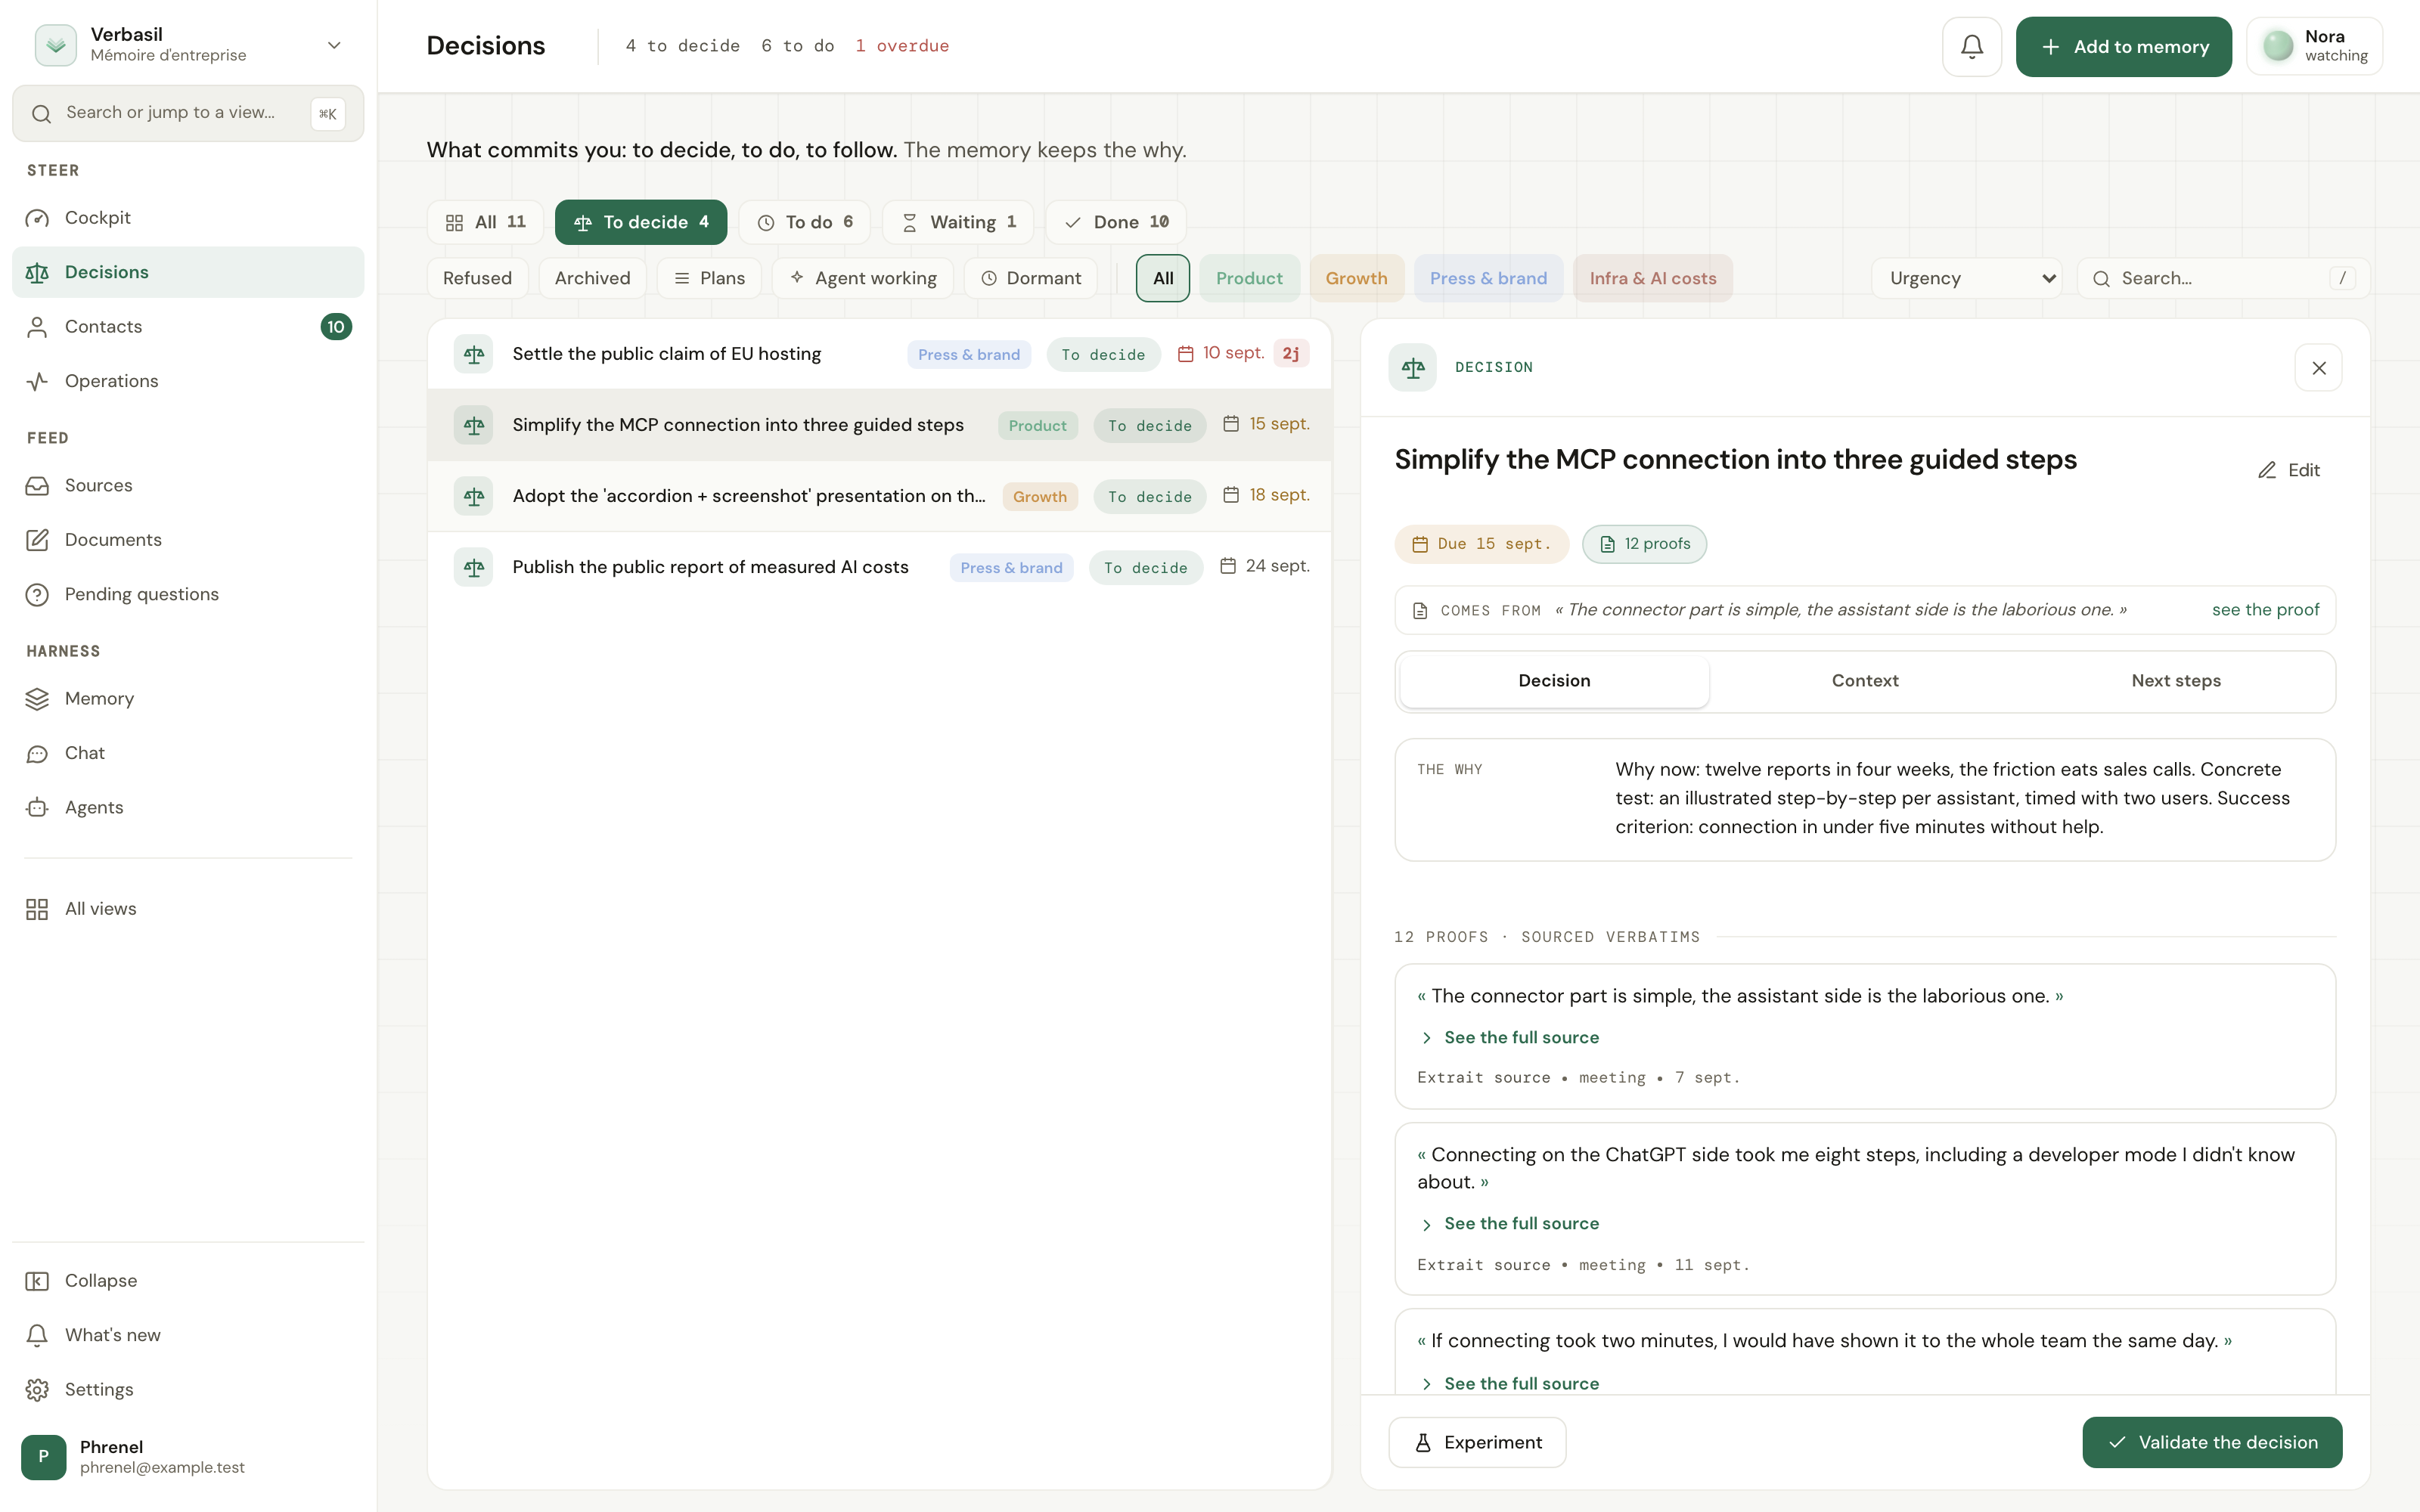This screenshot has width=2420, height=1512.
Task: Click the Memory layers icon
Action: coord(37,699)
